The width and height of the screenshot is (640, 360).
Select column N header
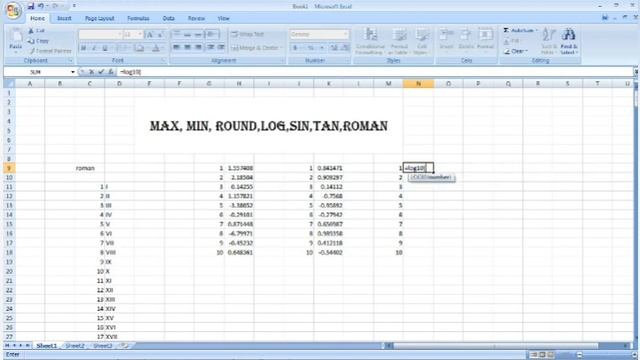click(x=418, y=84)
